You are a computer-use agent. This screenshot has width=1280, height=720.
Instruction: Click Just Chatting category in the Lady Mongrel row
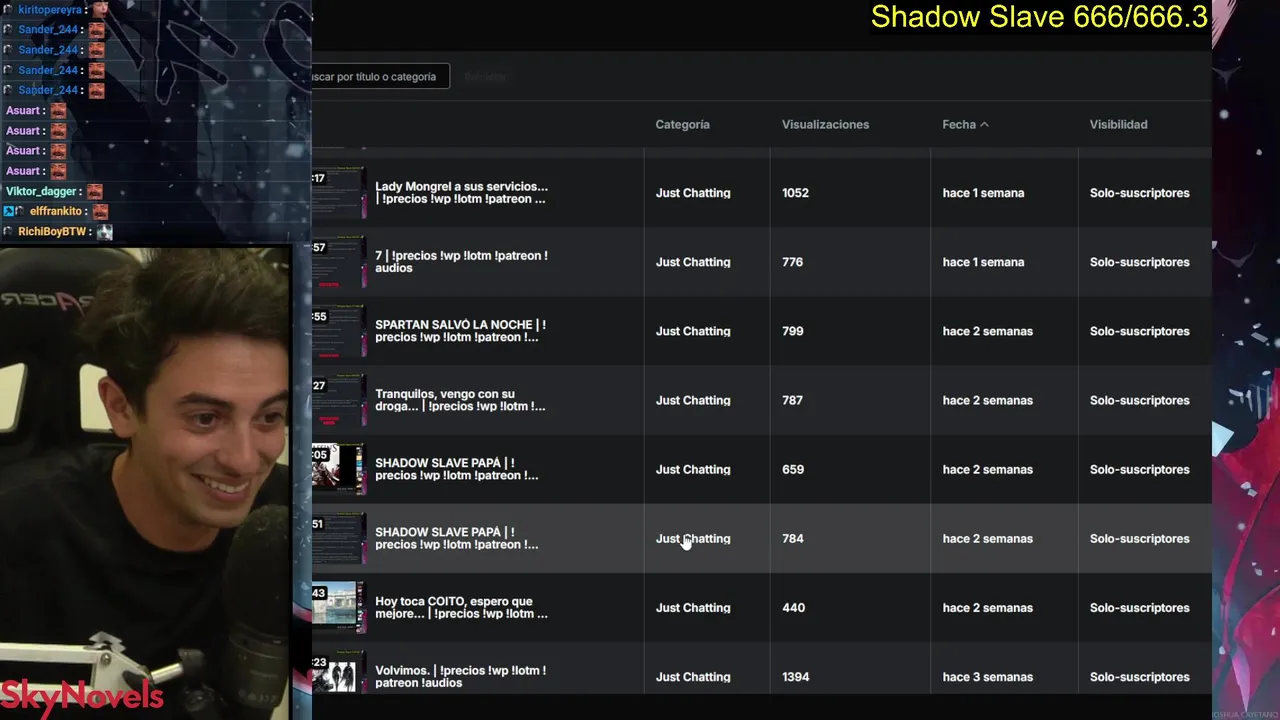coord(693,193)
